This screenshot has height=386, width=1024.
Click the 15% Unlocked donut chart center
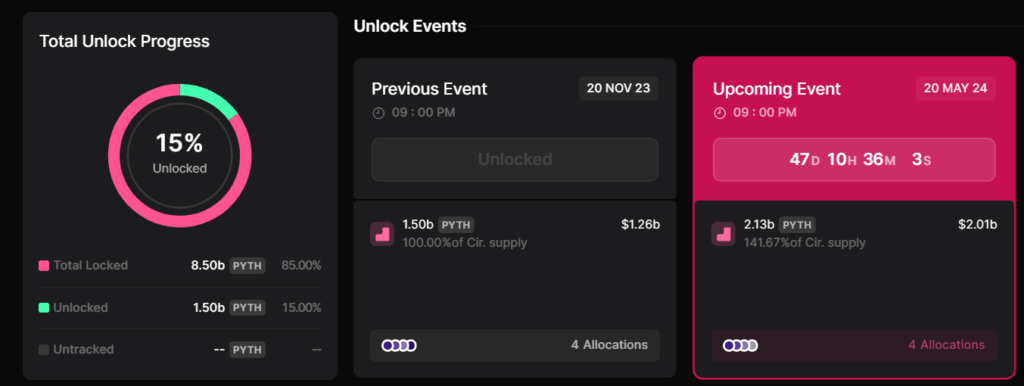(x=180, y=155)
